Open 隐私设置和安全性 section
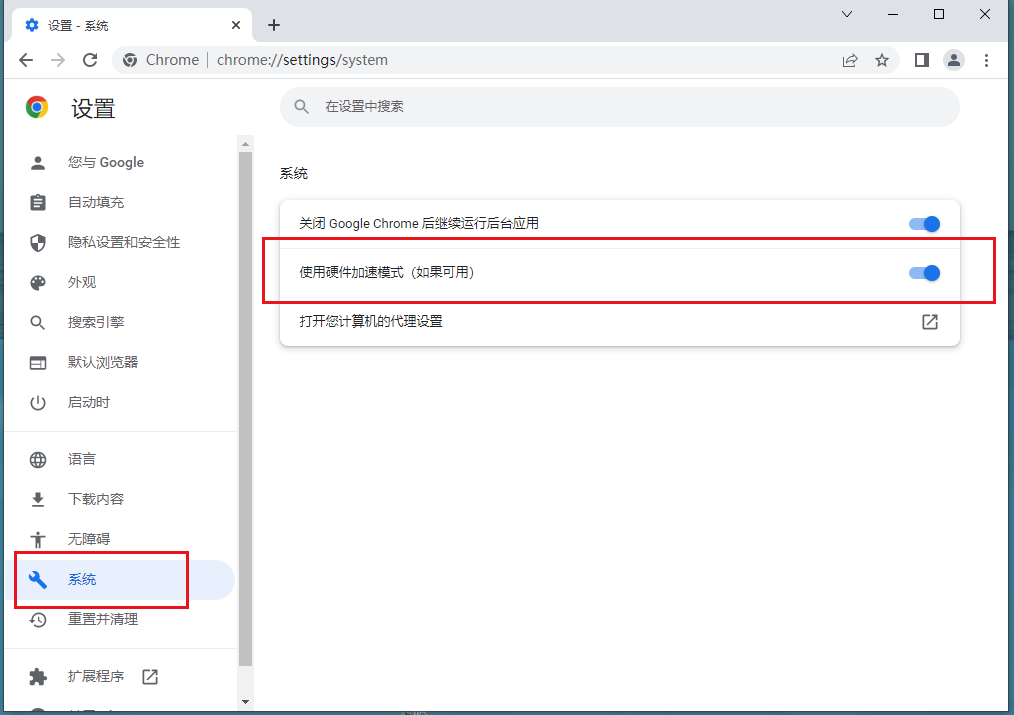Viewport: 1014px width, 715px height. pos(121,242)
